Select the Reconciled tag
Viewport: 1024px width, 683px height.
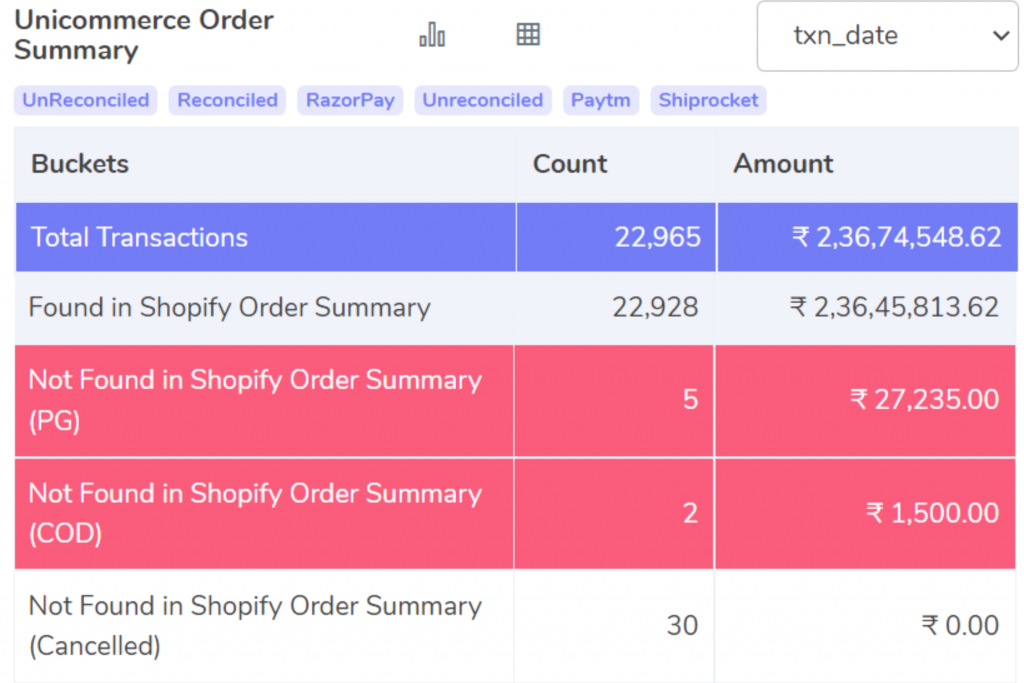coord(227,100)
